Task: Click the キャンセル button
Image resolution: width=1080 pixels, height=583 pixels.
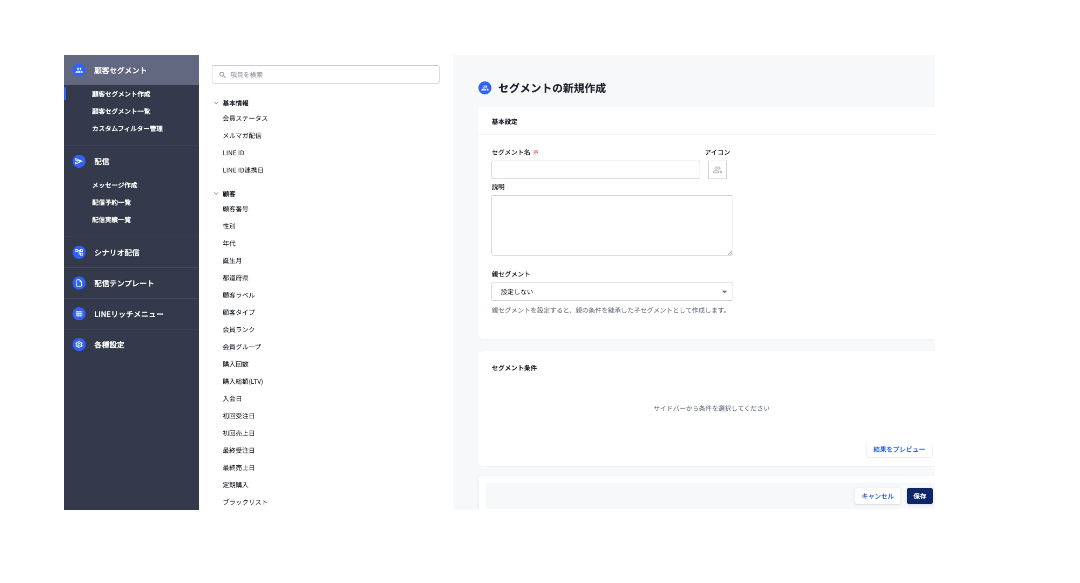Action: pos(877,496)
